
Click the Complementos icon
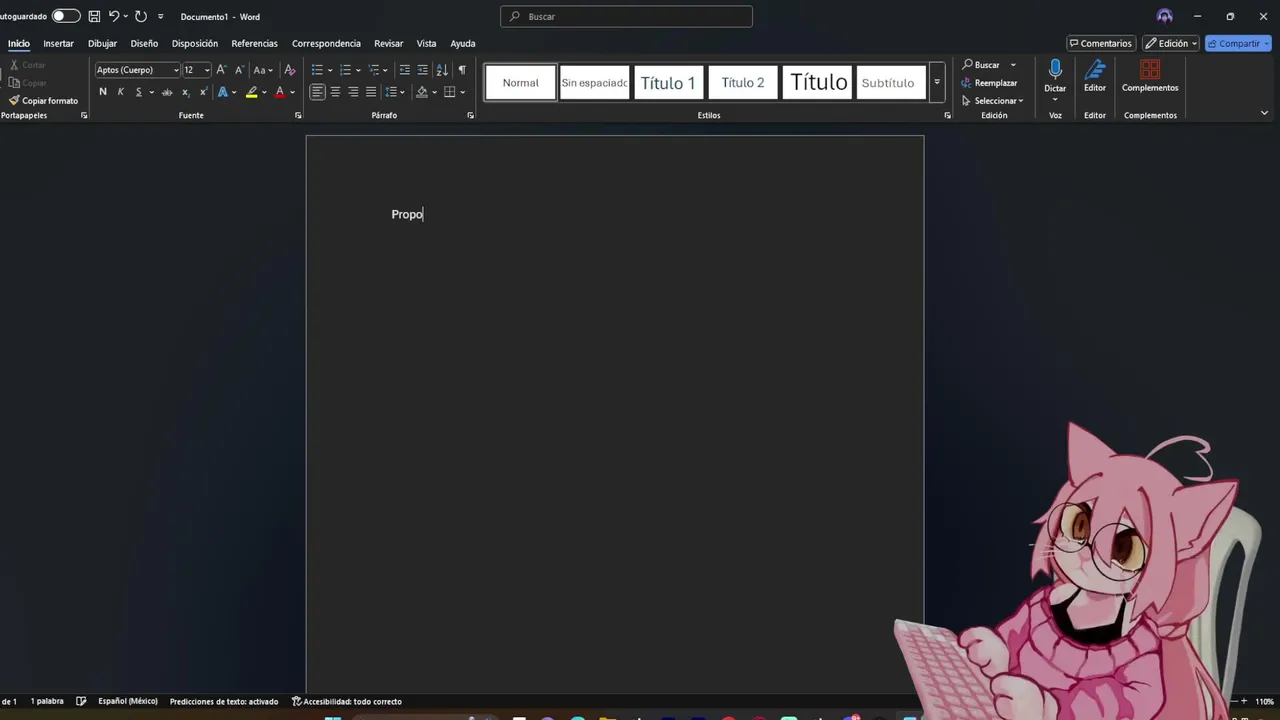pyautogui.click(x=1150, y=69)
